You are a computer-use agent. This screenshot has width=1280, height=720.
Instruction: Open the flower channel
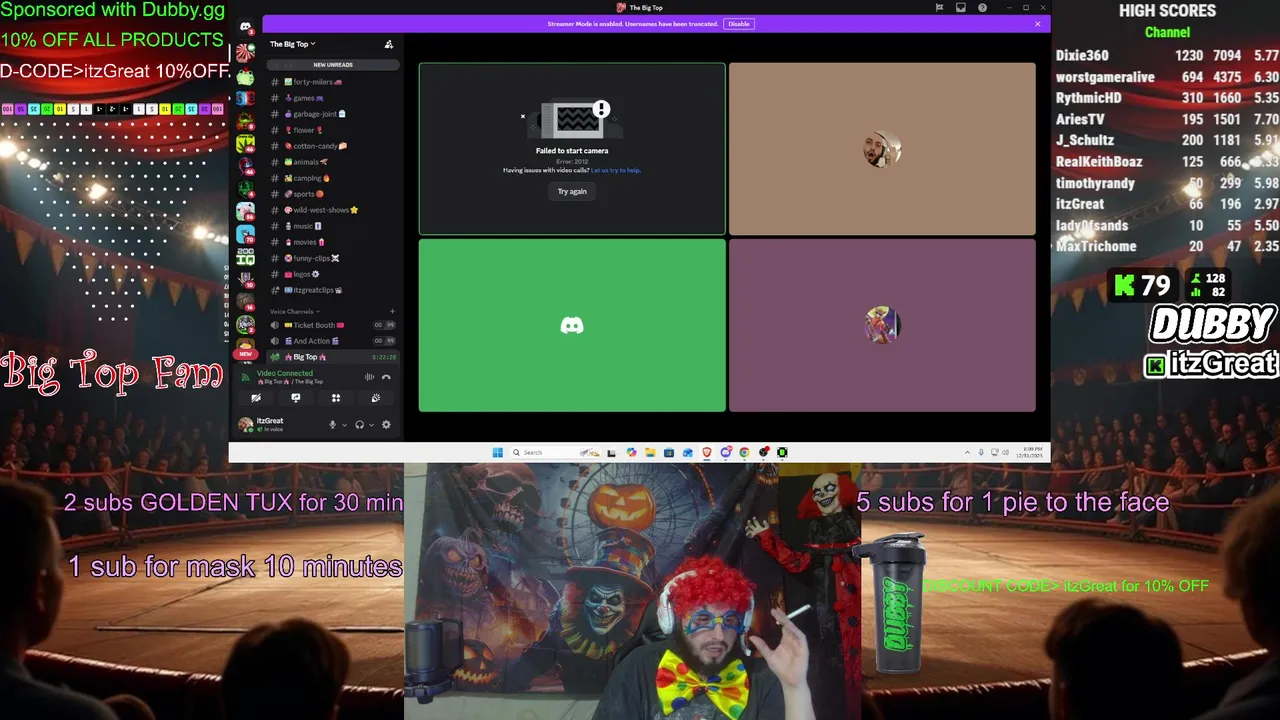(332, 130)
